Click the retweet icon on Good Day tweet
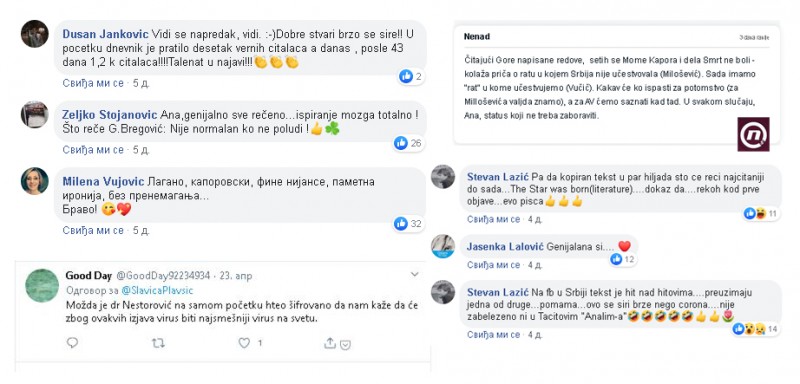 coord(159,344)
